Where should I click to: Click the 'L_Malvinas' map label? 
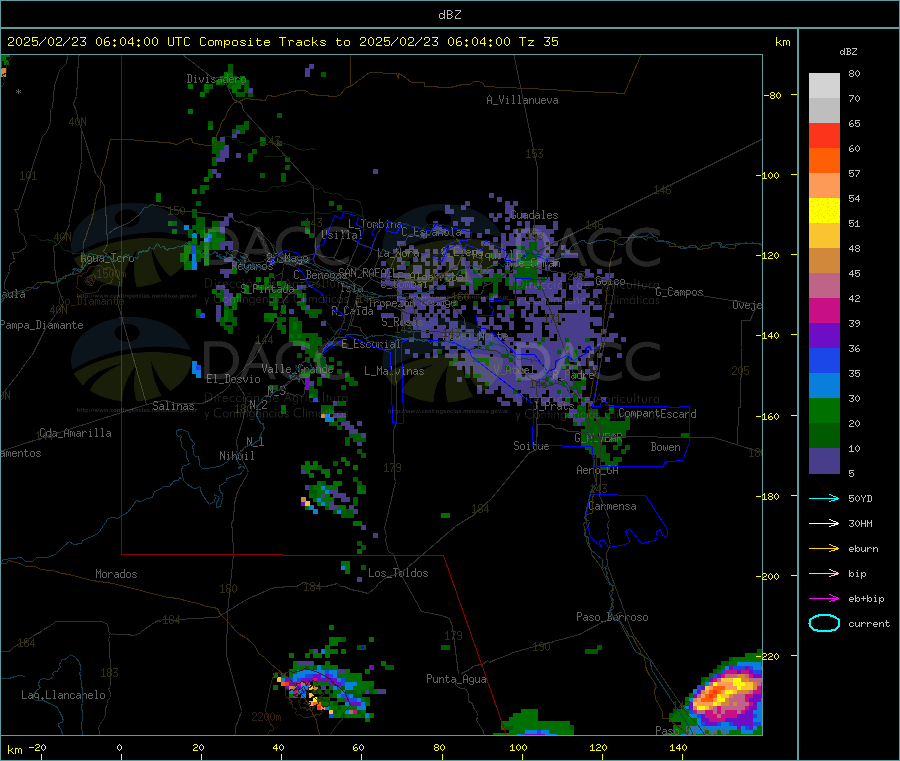[394, 371]
